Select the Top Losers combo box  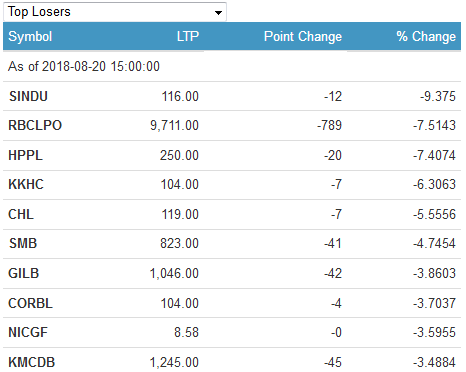pos(115,12)
